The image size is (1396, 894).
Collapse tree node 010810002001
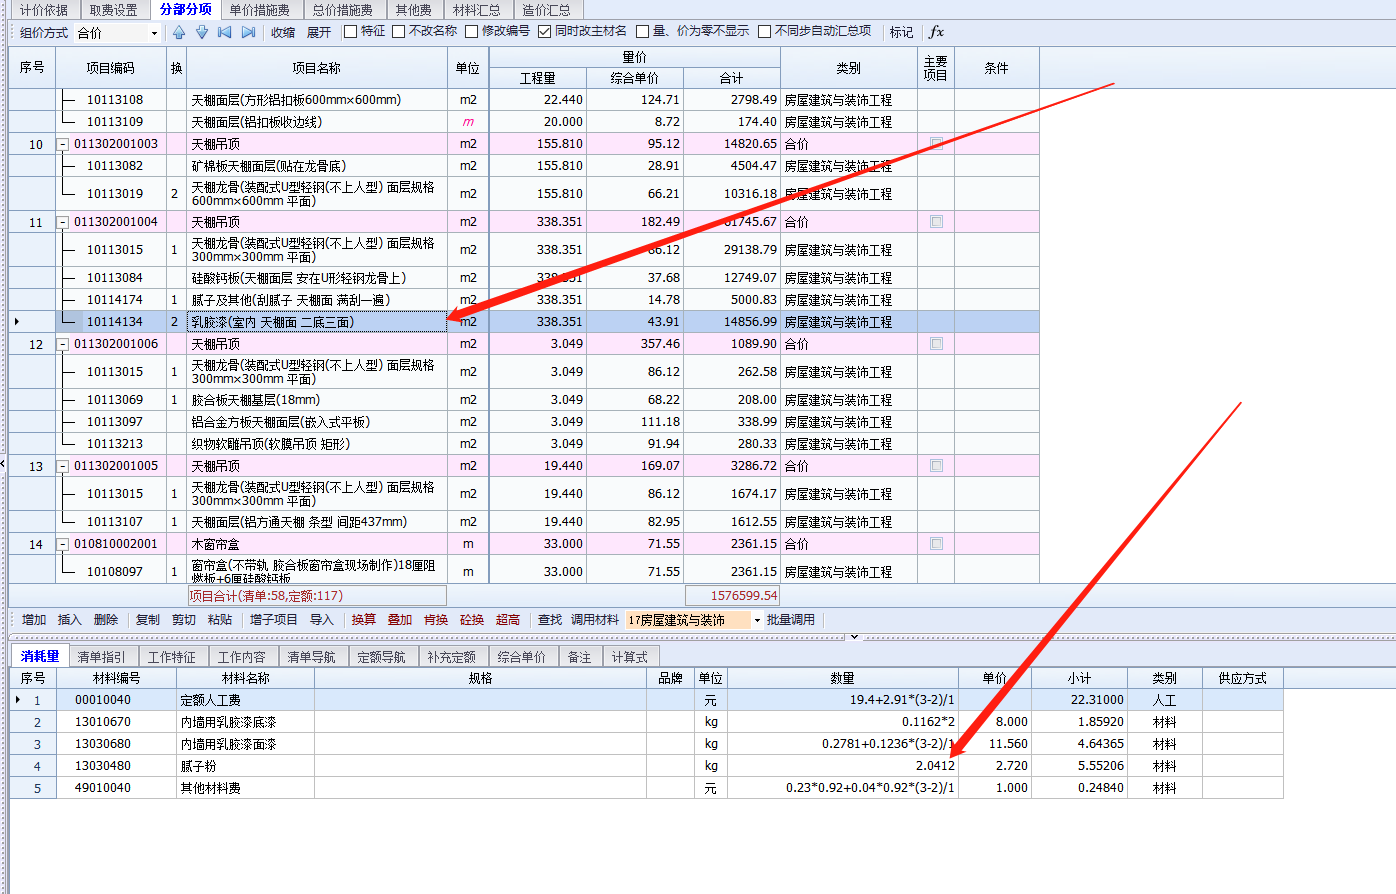coord(63,544)
